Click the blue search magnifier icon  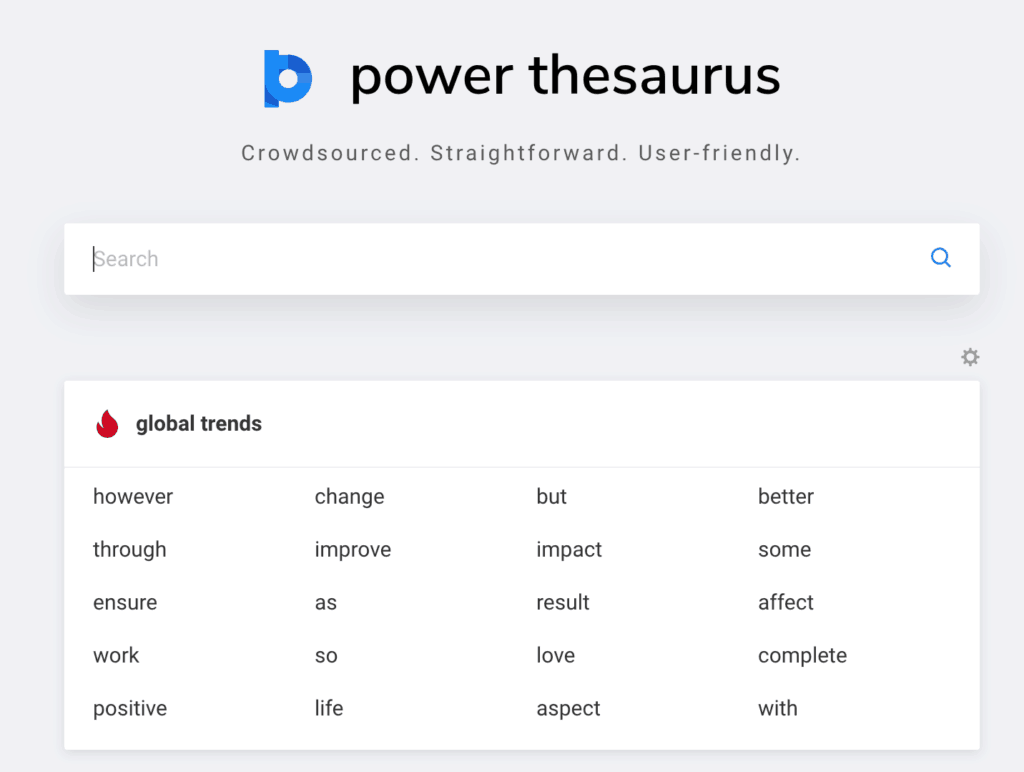coord(940,258)
